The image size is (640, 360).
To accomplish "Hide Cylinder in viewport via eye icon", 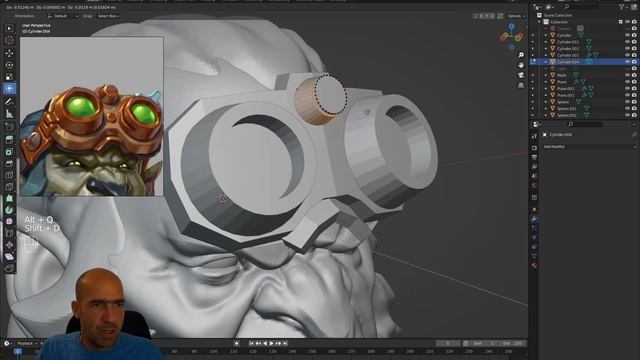I will [x=627, y=35].
